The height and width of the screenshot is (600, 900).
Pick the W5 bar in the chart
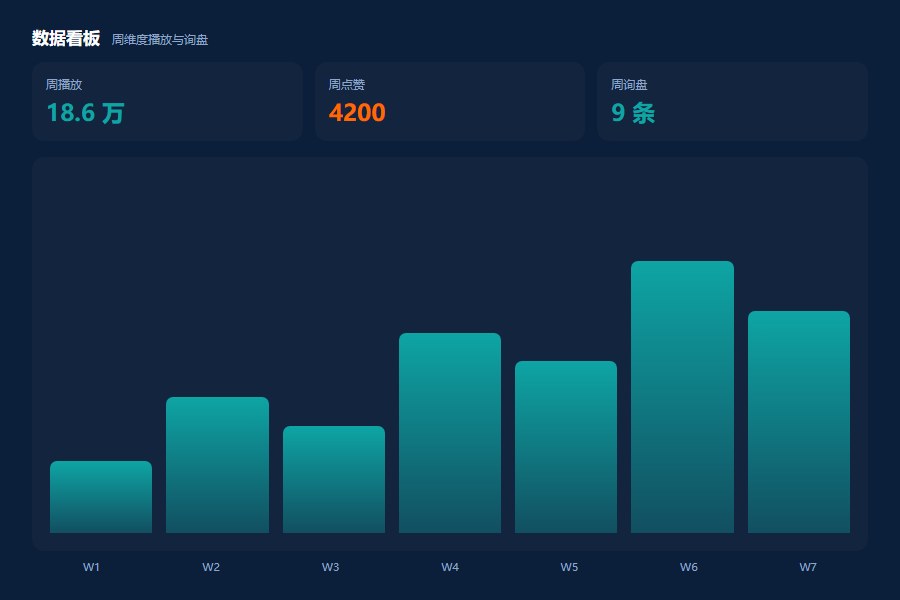(566, 447)
